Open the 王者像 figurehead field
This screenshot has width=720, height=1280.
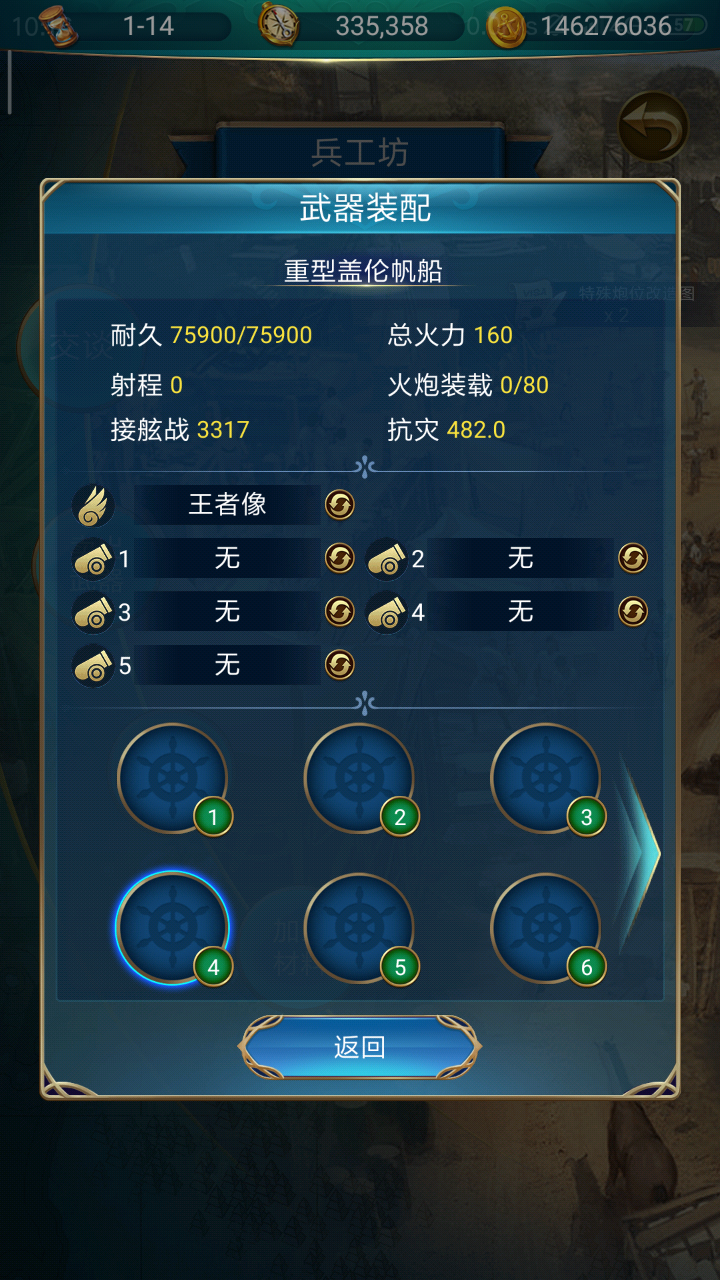[x=227, y=505]
